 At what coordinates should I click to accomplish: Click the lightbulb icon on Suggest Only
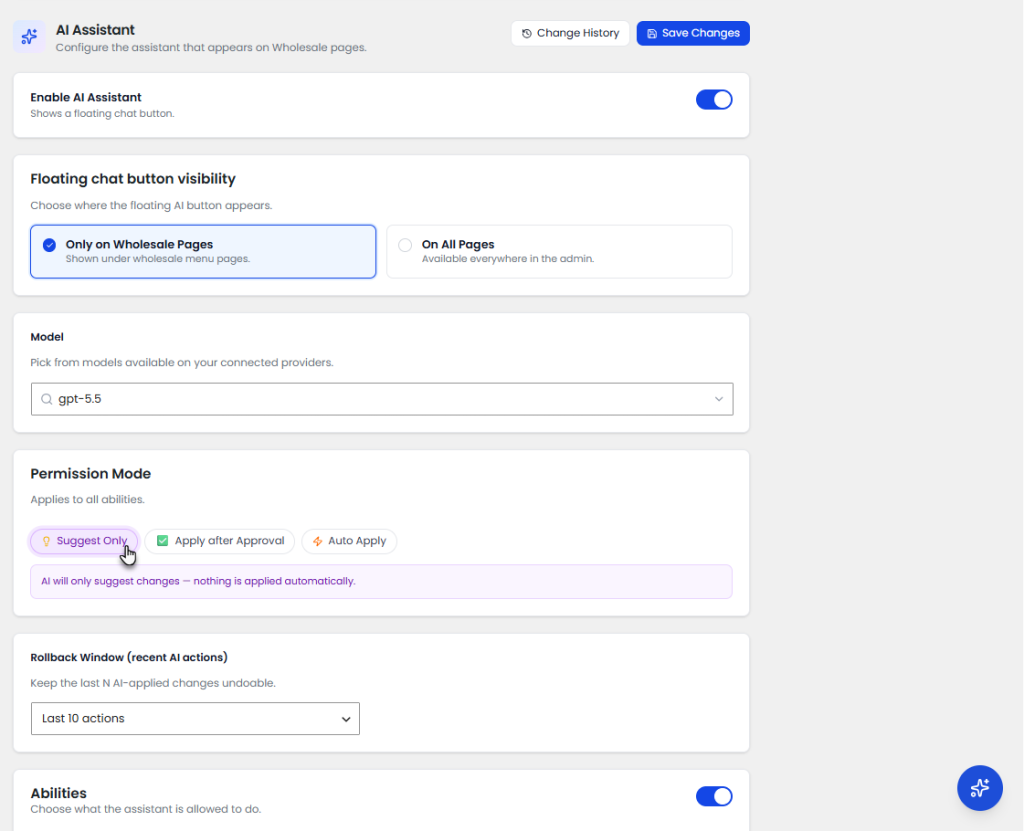[46, 541]
